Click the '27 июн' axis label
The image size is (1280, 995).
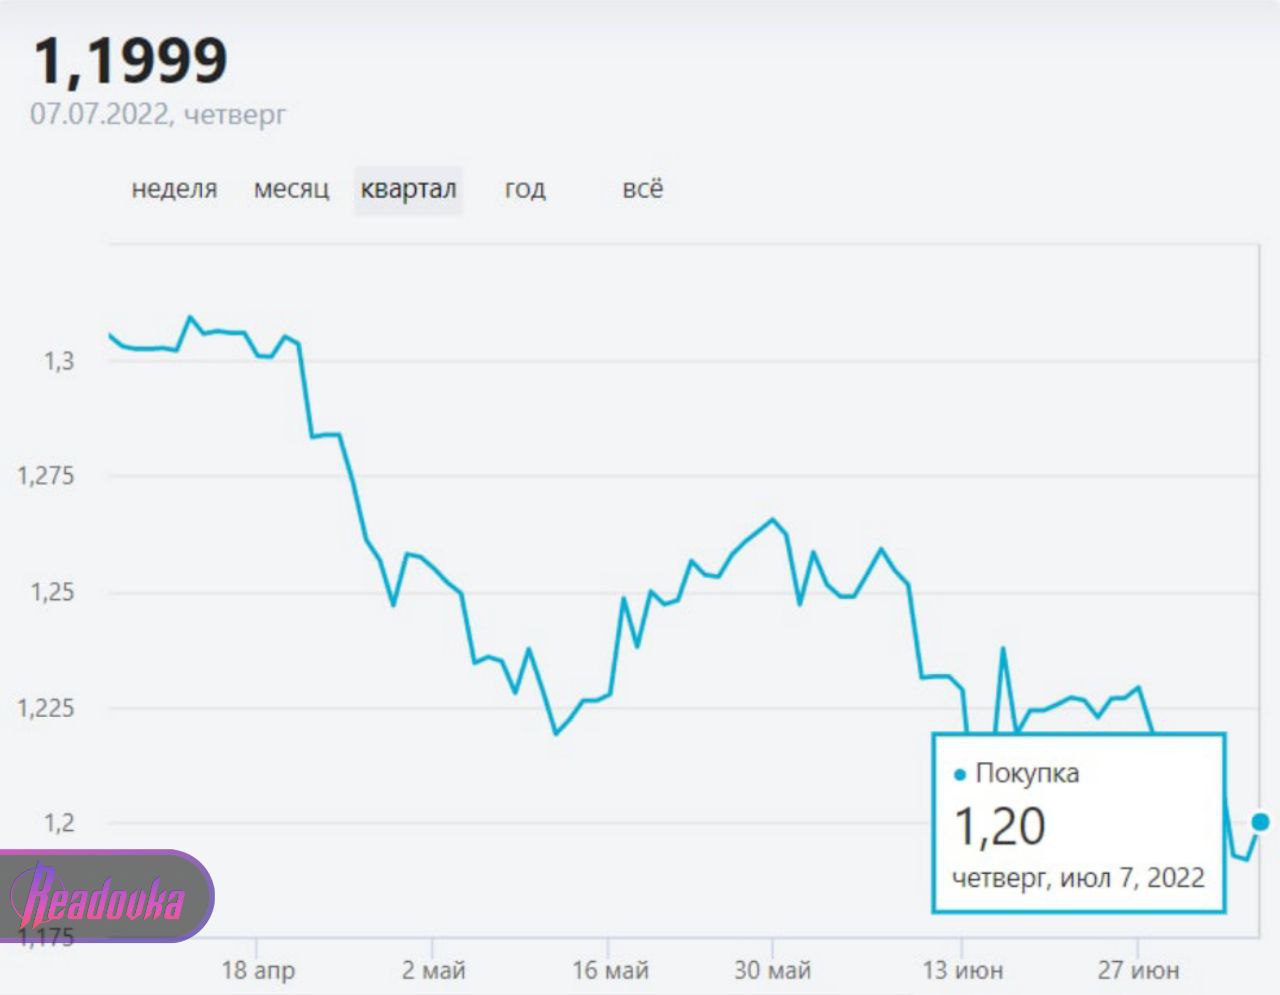pos(1138,970)
